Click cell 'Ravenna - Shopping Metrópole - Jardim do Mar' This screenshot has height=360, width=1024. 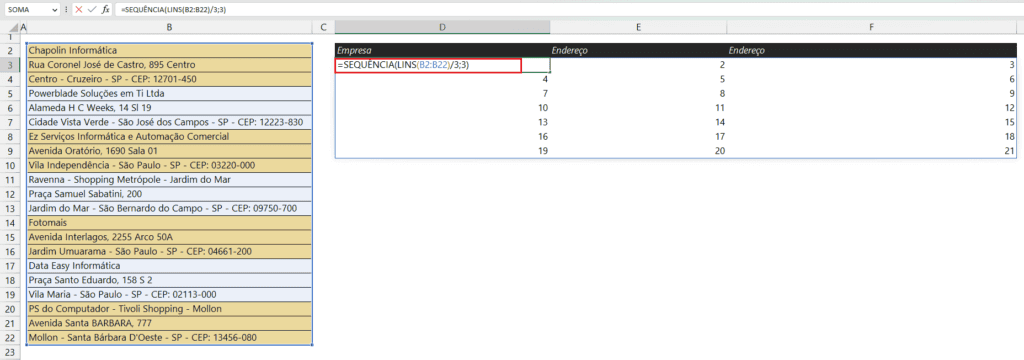[169, 180]
